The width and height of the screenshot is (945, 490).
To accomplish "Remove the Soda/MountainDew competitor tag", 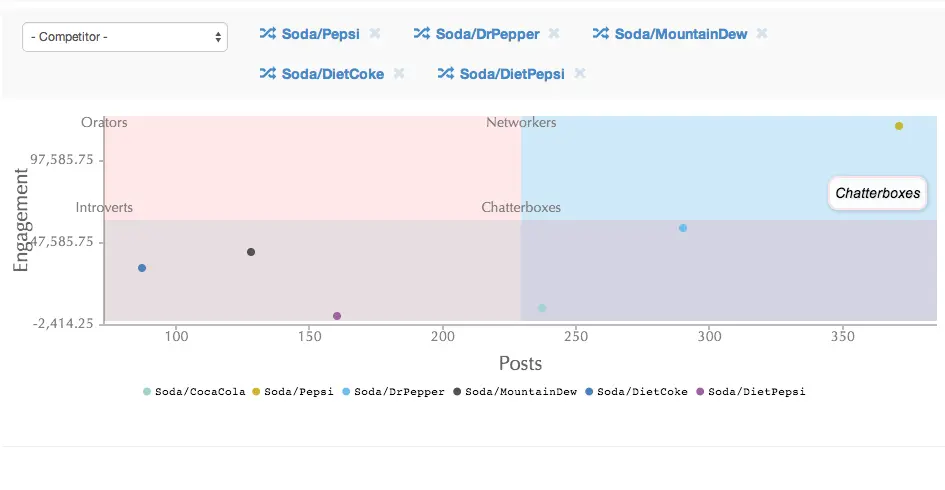I will pos(761,34).
